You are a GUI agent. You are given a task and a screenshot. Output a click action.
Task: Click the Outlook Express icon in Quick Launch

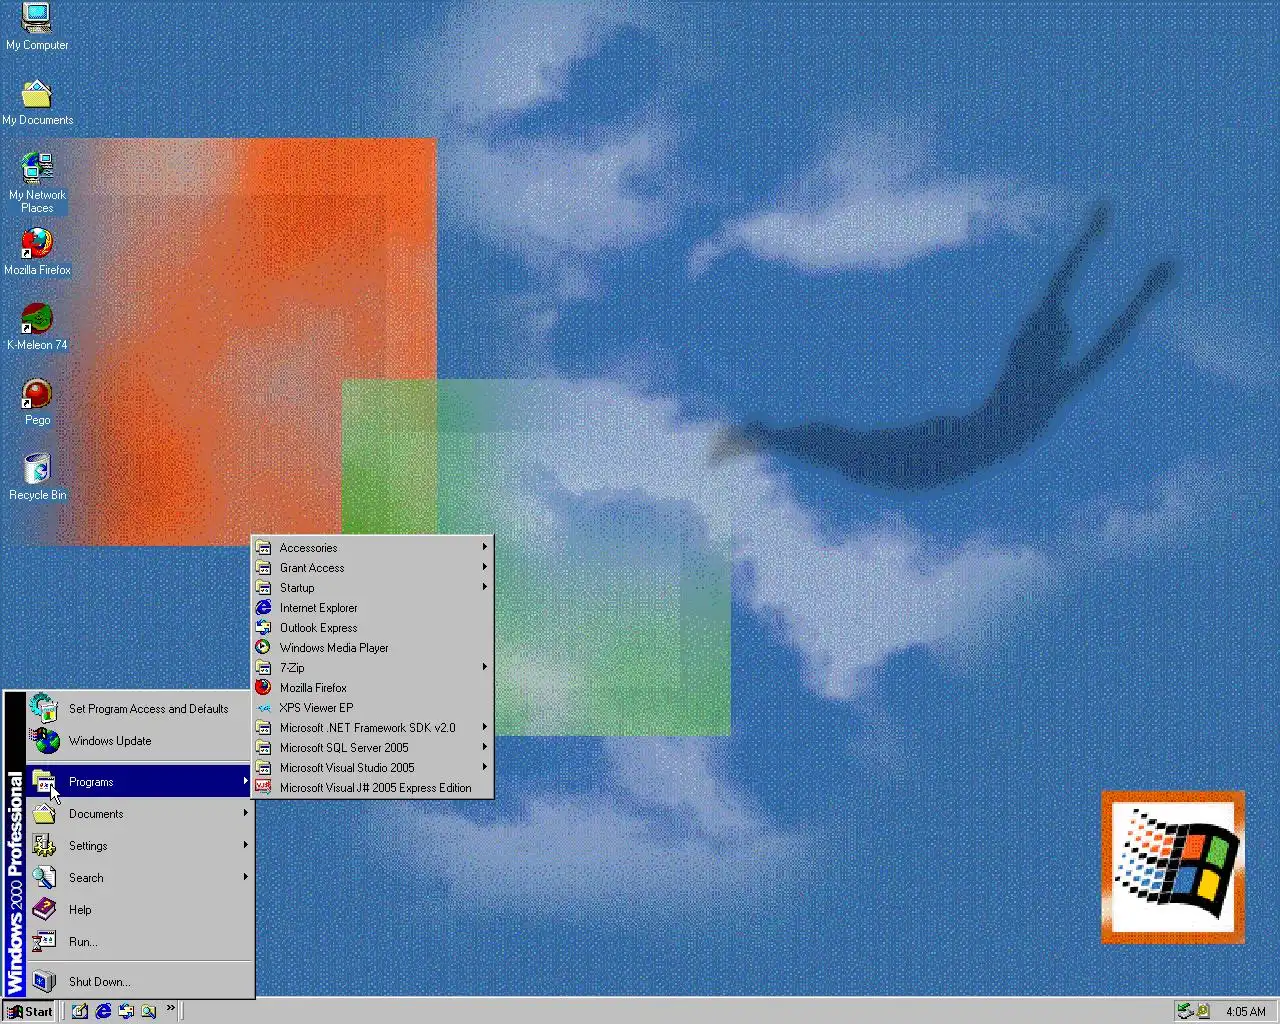coord(126,1011)
